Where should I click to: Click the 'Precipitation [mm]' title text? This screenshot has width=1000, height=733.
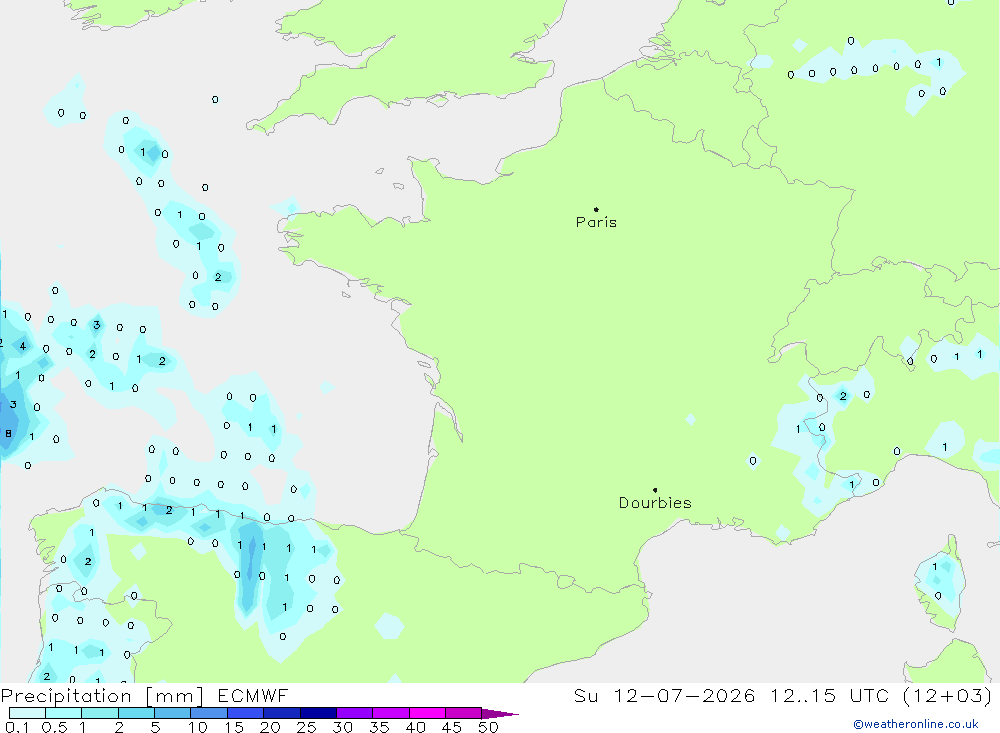[102, 695]
